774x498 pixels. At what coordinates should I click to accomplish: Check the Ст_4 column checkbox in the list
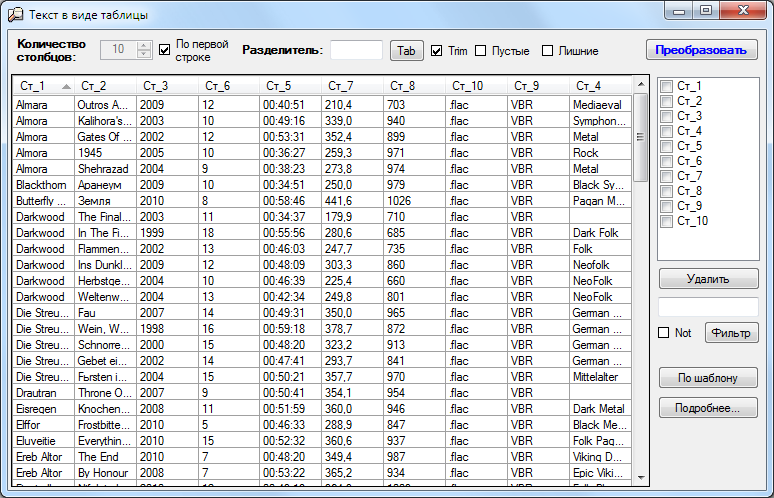(x=666, y=131)
